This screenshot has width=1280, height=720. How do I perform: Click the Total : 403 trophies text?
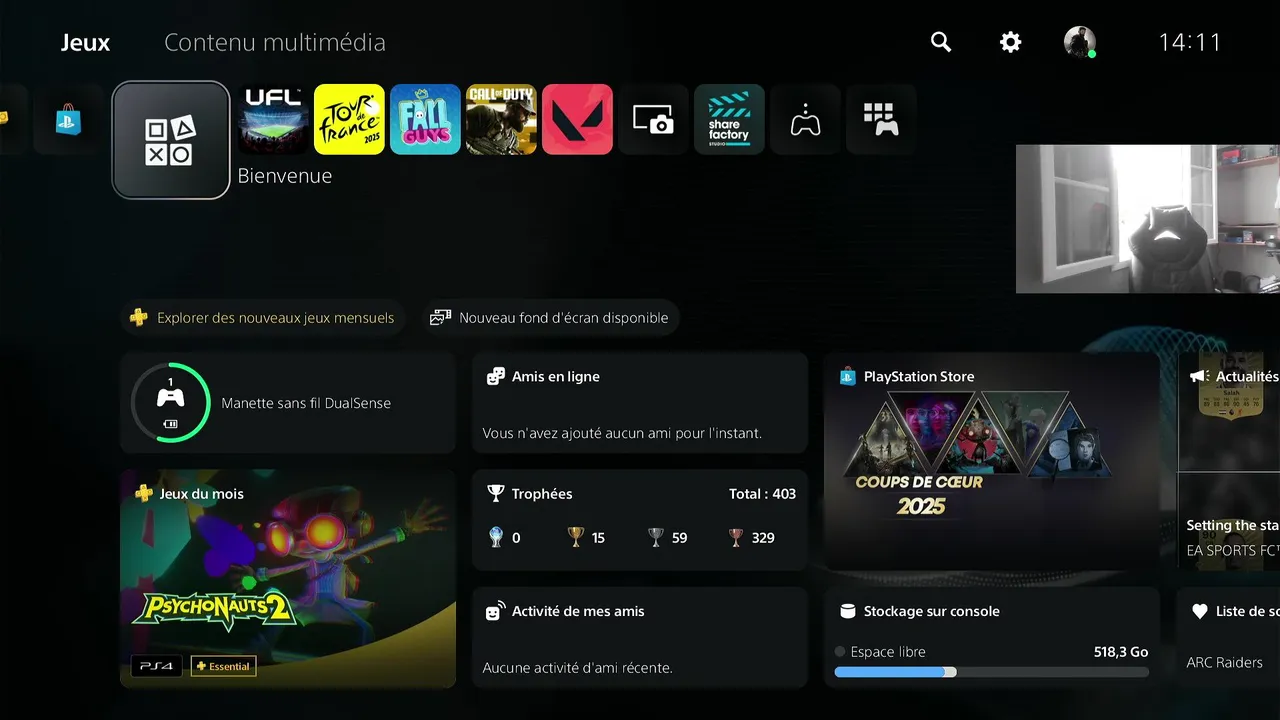click(x=763, y=494)
